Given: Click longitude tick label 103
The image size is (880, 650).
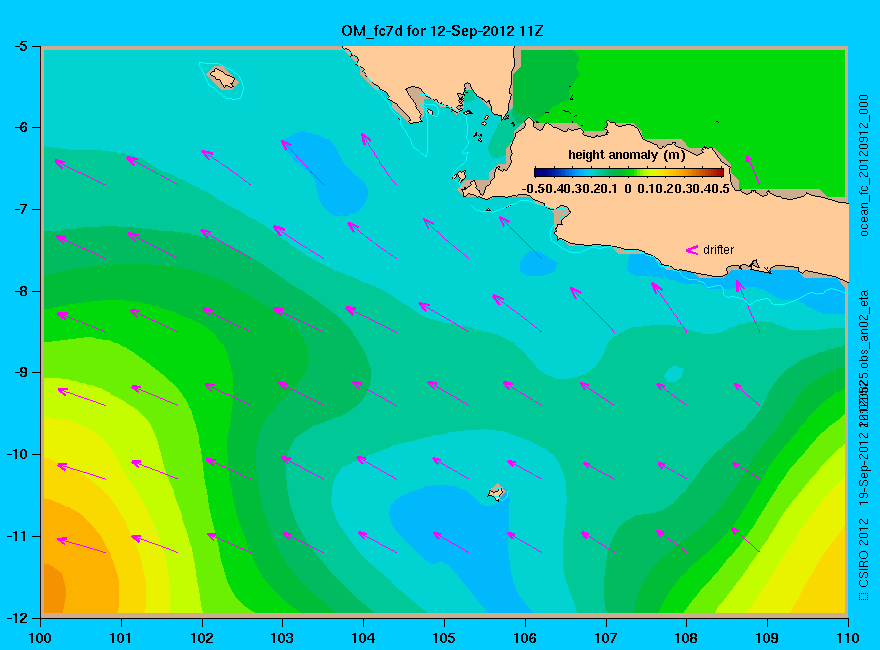Looking at the screenshot, I should (x=282, y=638).
